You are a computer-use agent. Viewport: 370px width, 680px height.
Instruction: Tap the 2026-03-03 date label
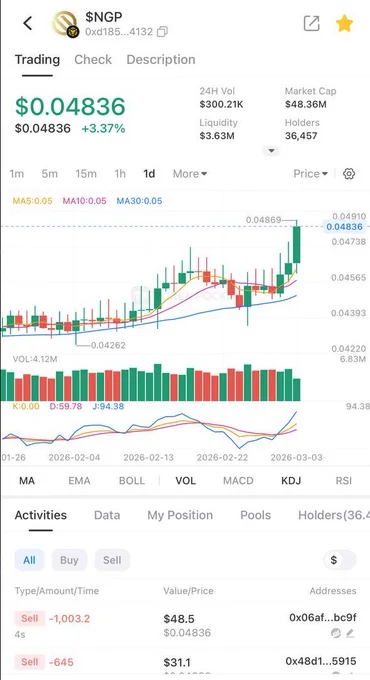click(x=296, y=458)
